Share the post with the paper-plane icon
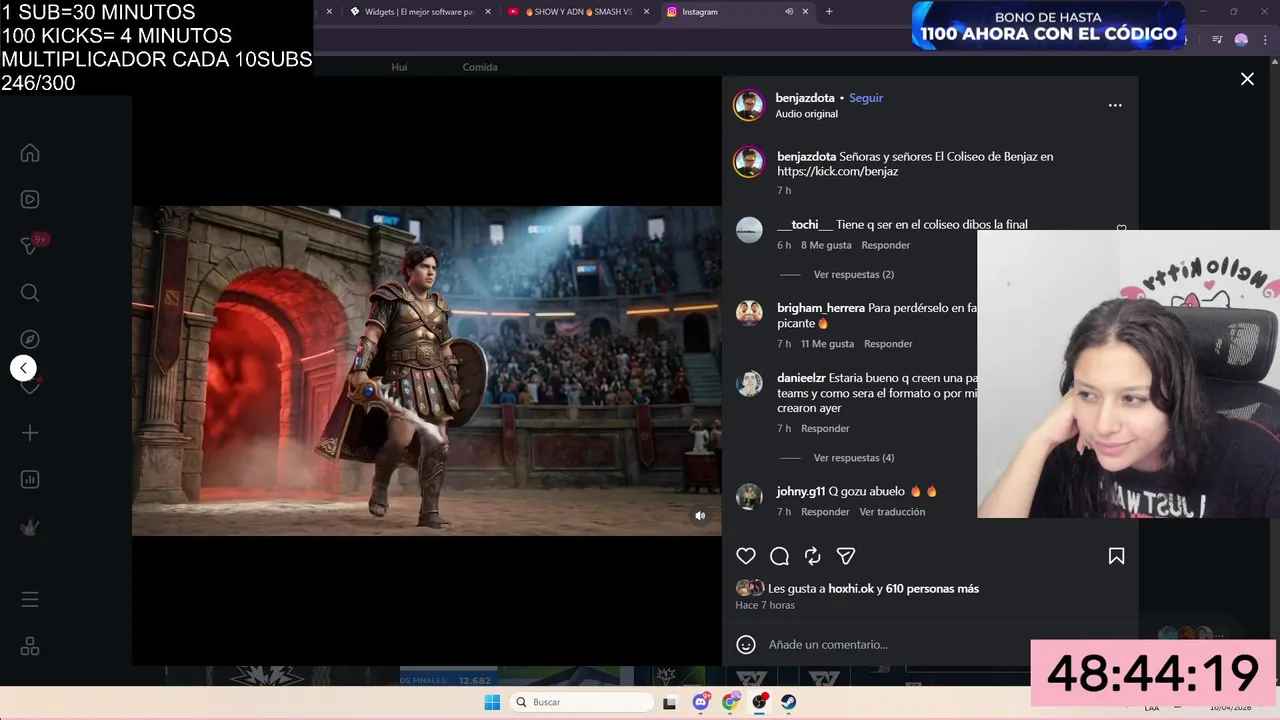Viewport: 1280px width, 720px height. click(846, 556)
